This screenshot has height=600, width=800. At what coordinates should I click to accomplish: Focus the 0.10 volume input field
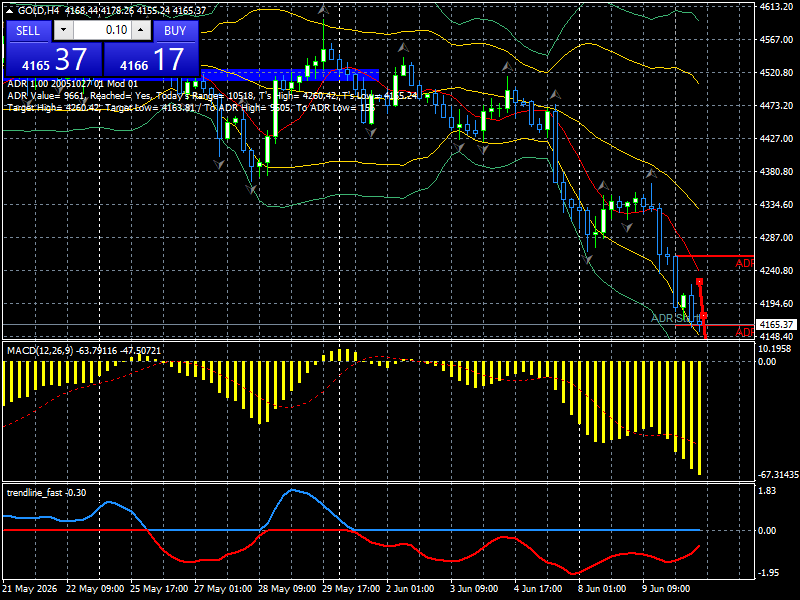pyautogui.click(x=102, y=30)
